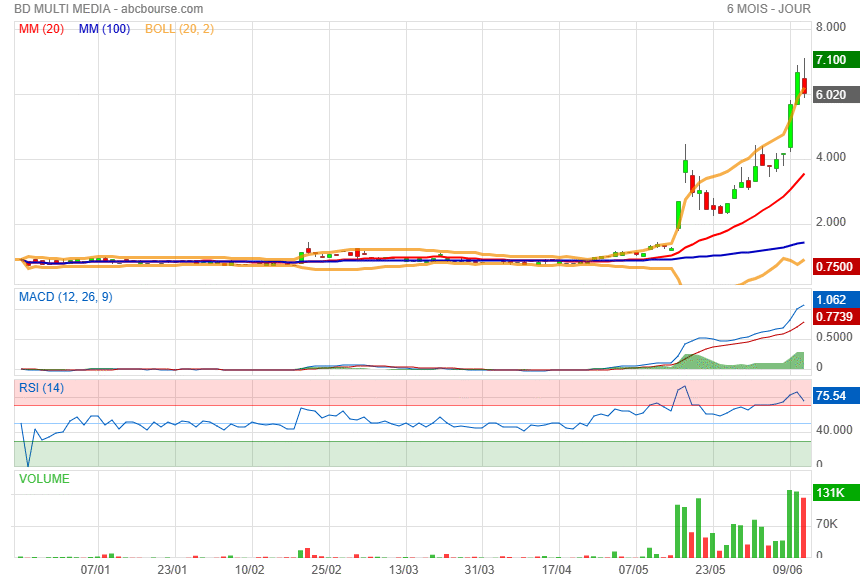Click the 25/02 date label

(326, 570)
